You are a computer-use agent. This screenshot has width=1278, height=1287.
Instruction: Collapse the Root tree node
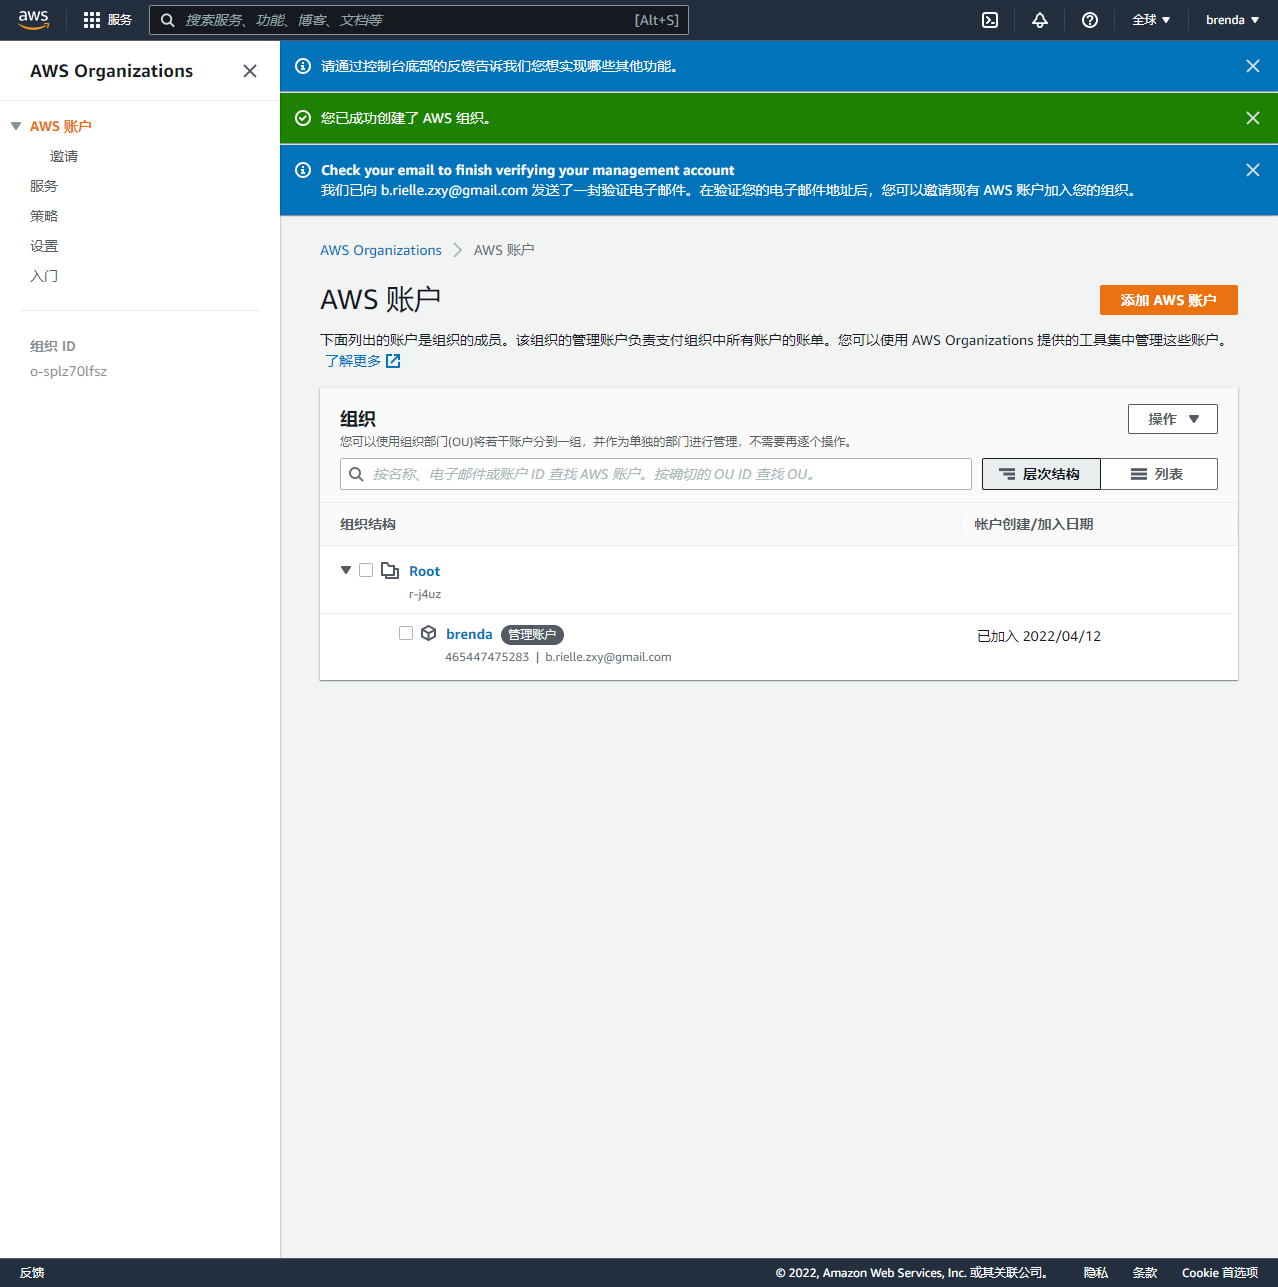click(x=346, y=570)
